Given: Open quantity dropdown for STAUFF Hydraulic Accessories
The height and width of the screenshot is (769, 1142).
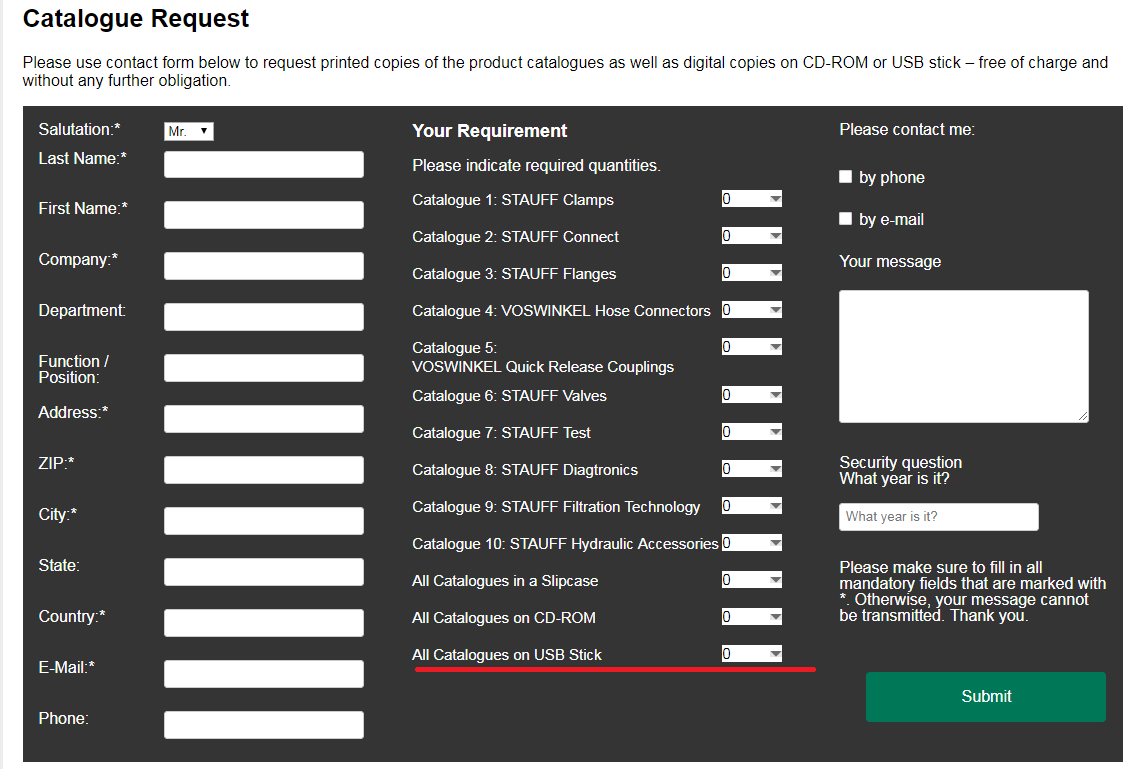Looking at the screenshot, I should click(752, 543).
